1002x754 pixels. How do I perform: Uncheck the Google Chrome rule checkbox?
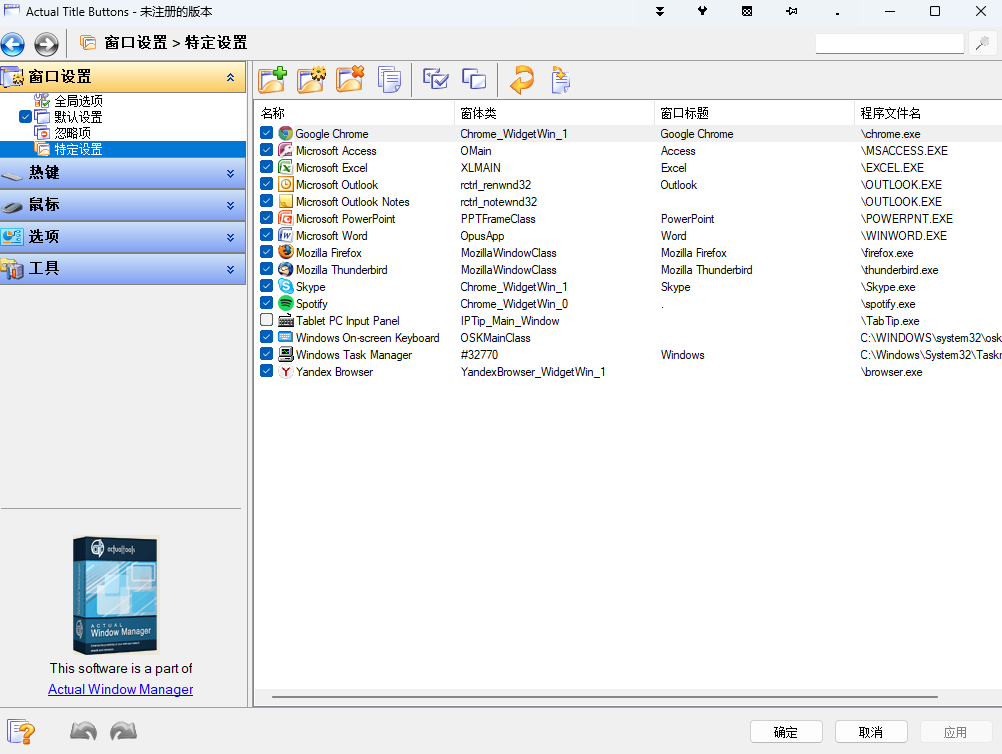point(266,133)
